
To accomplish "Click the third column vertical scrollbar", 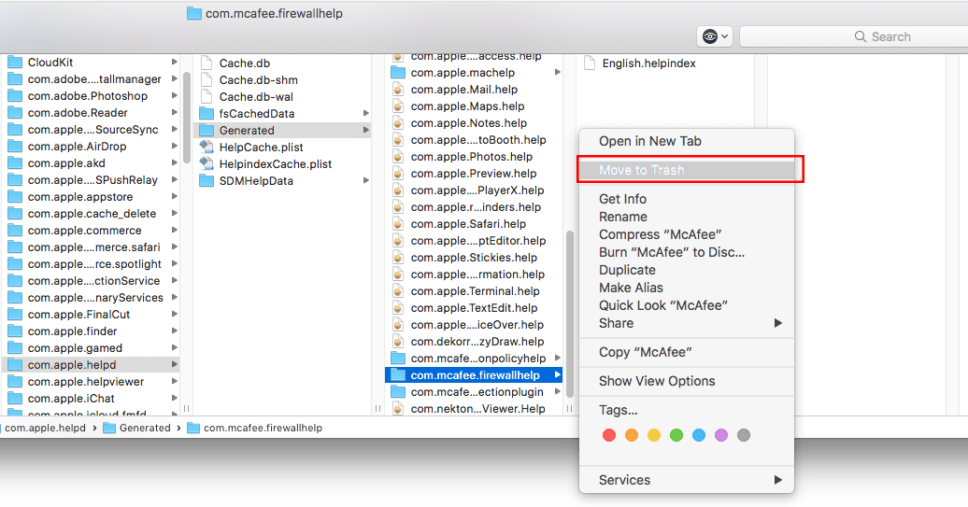I will pos(569,314).
